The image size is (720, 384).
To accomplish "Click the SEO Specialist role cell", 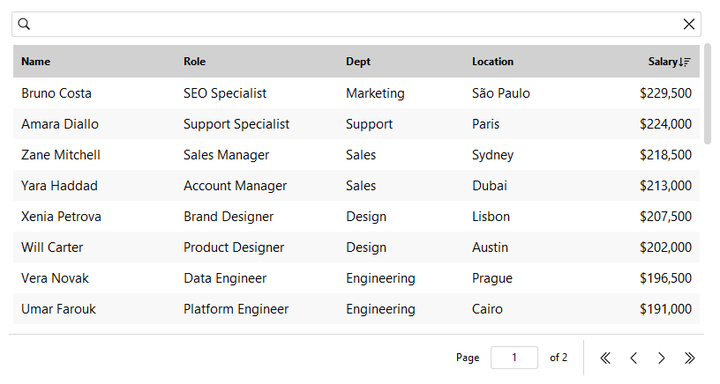I will pyautogui.click(x=225, y=93).
